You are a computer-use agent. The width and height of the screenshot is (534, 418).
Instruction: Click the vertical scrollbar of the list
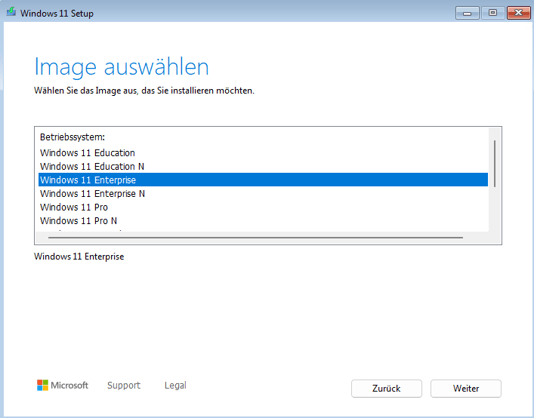[x=494, y=163]
